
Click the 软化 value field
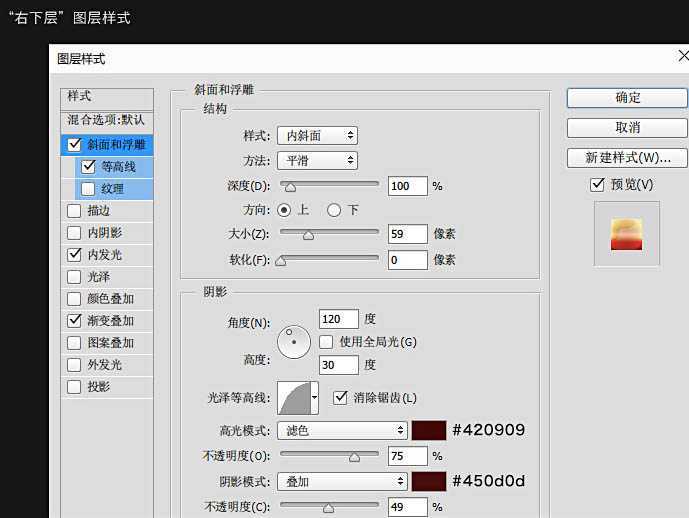[x=408, y=260]
